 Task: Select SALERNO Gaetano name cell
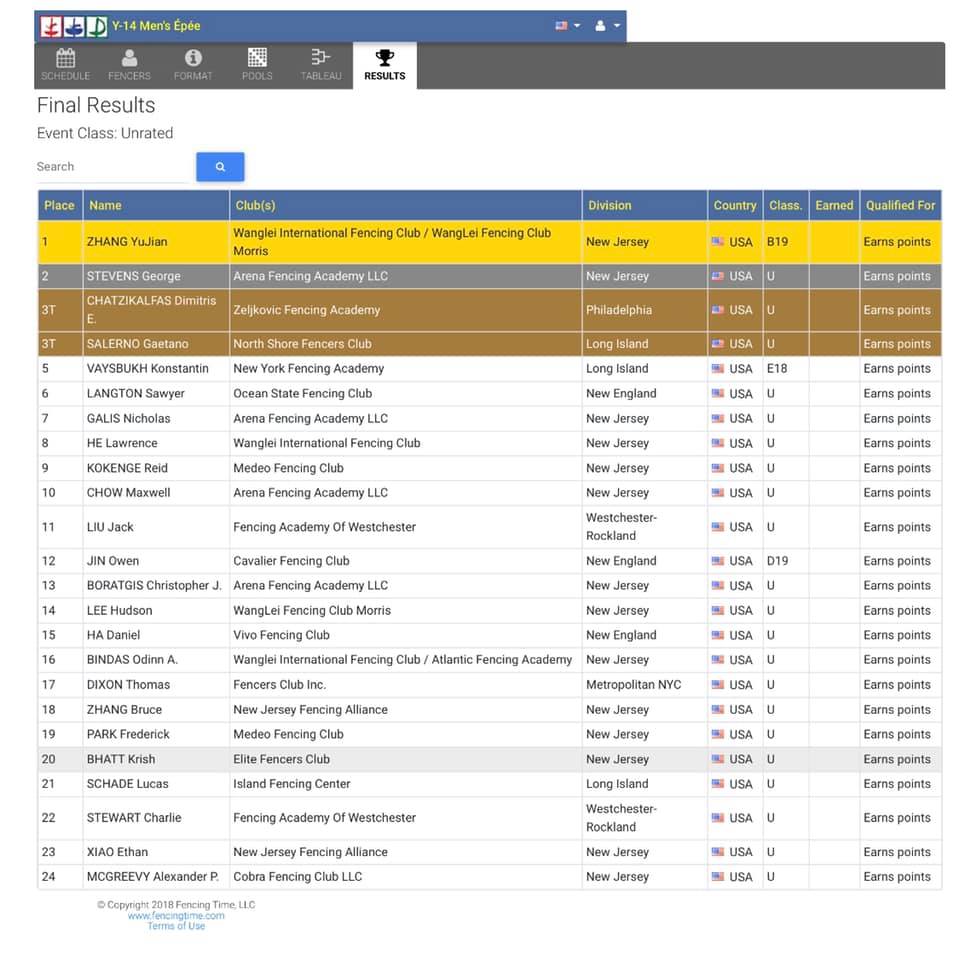156,344
